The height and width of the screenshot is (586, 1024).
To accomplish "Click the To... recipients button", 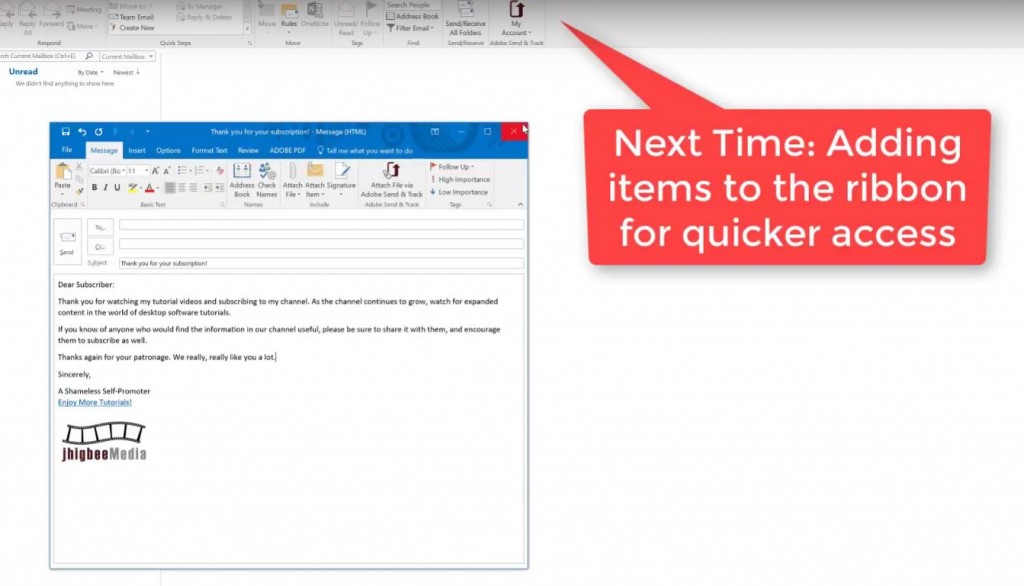I will point(100,227).
